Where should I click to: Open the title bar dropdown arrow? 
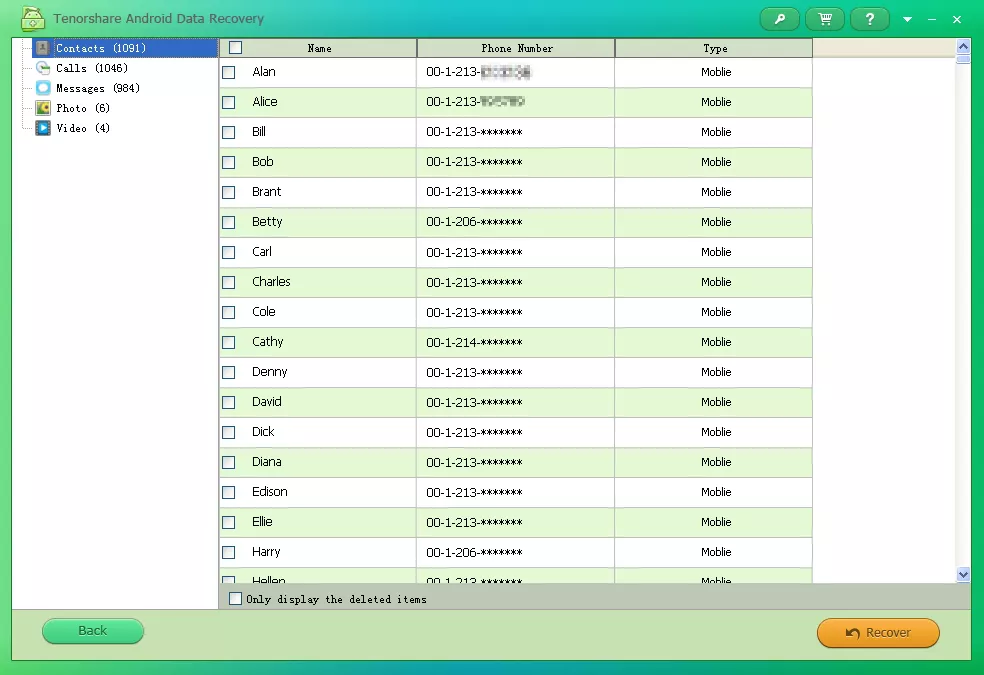[907, 18]
